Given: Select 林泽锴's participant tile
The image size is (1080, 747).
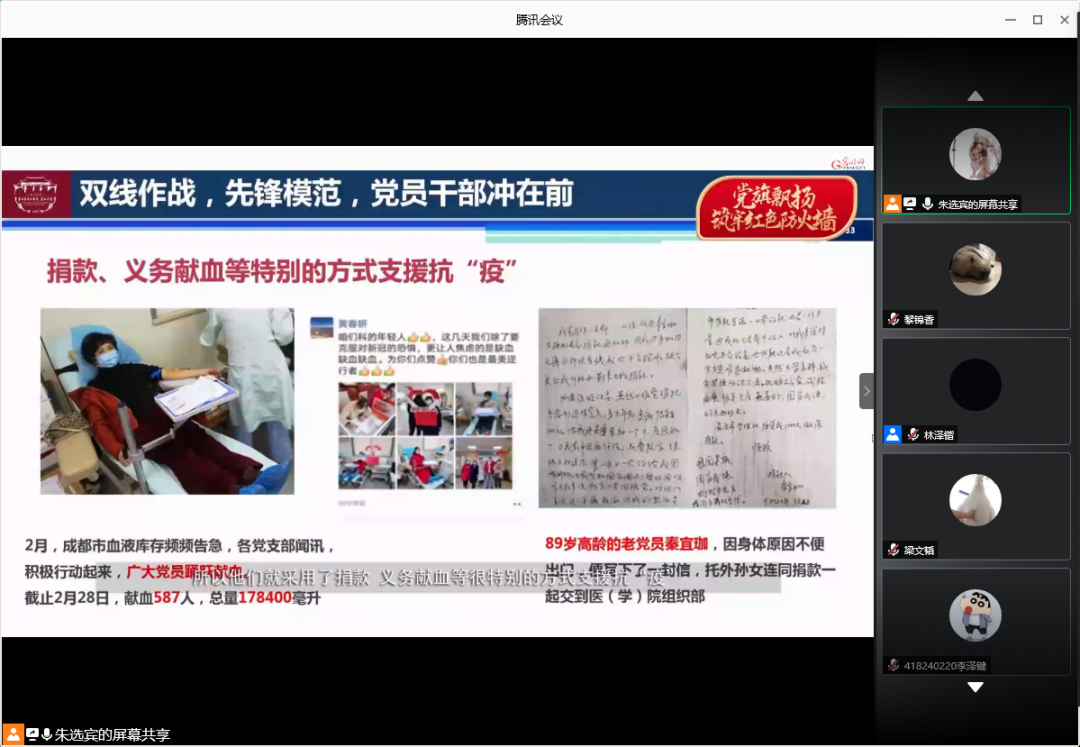Looking at the screenshot, I should click(975, 384).
